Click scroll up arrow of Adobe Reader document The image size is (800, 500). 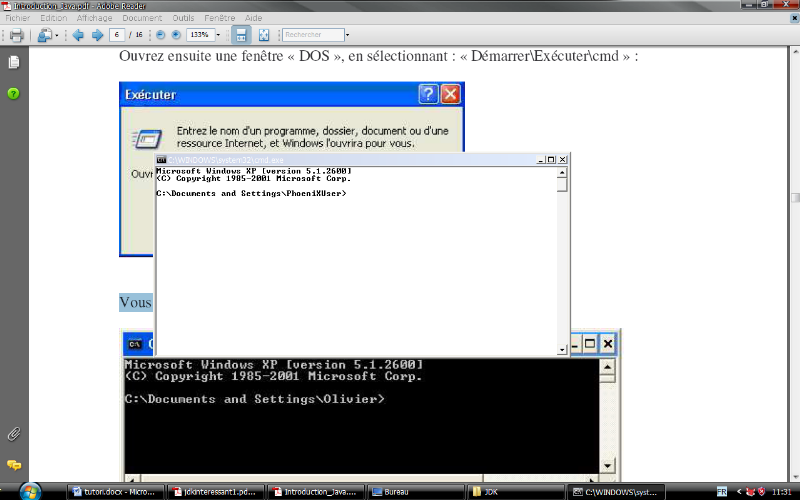pos(795,52)
